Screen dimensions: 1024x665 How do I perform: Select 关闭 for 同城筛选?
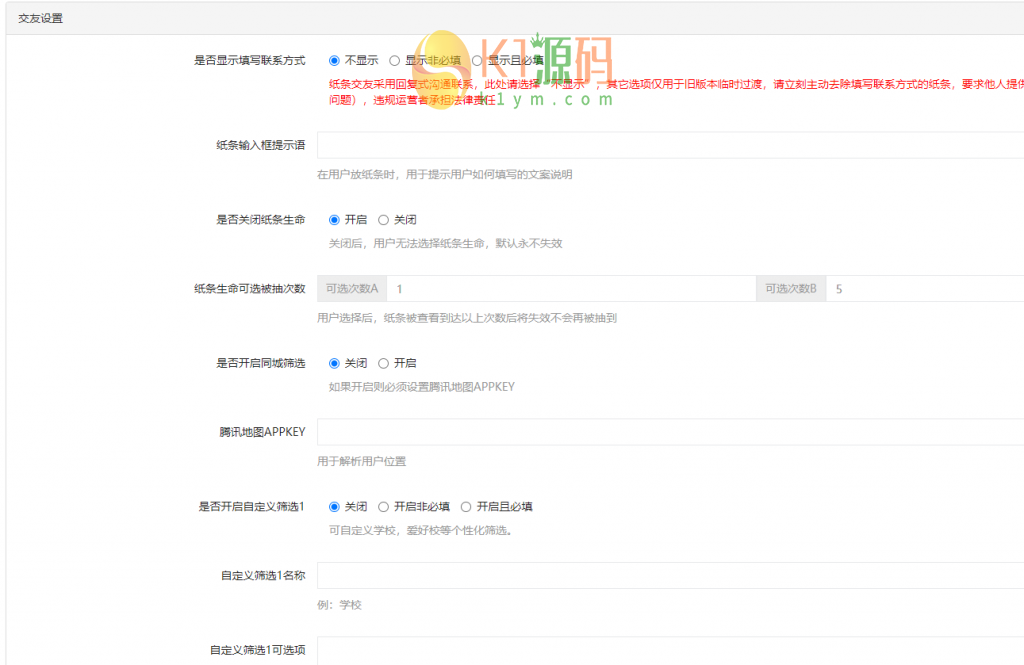(x=333, y=362)
